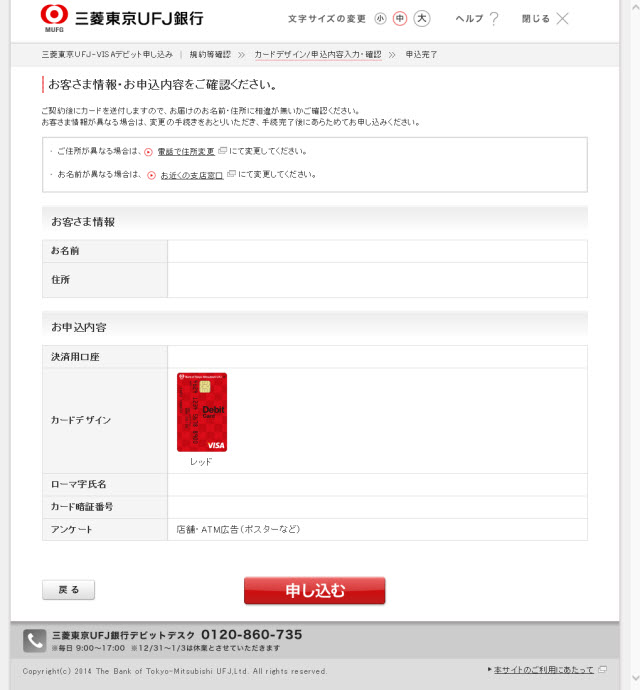Click the X close icon beside 閉じる
The height and width of the screenshot is (690, 640).
[562, 18]
